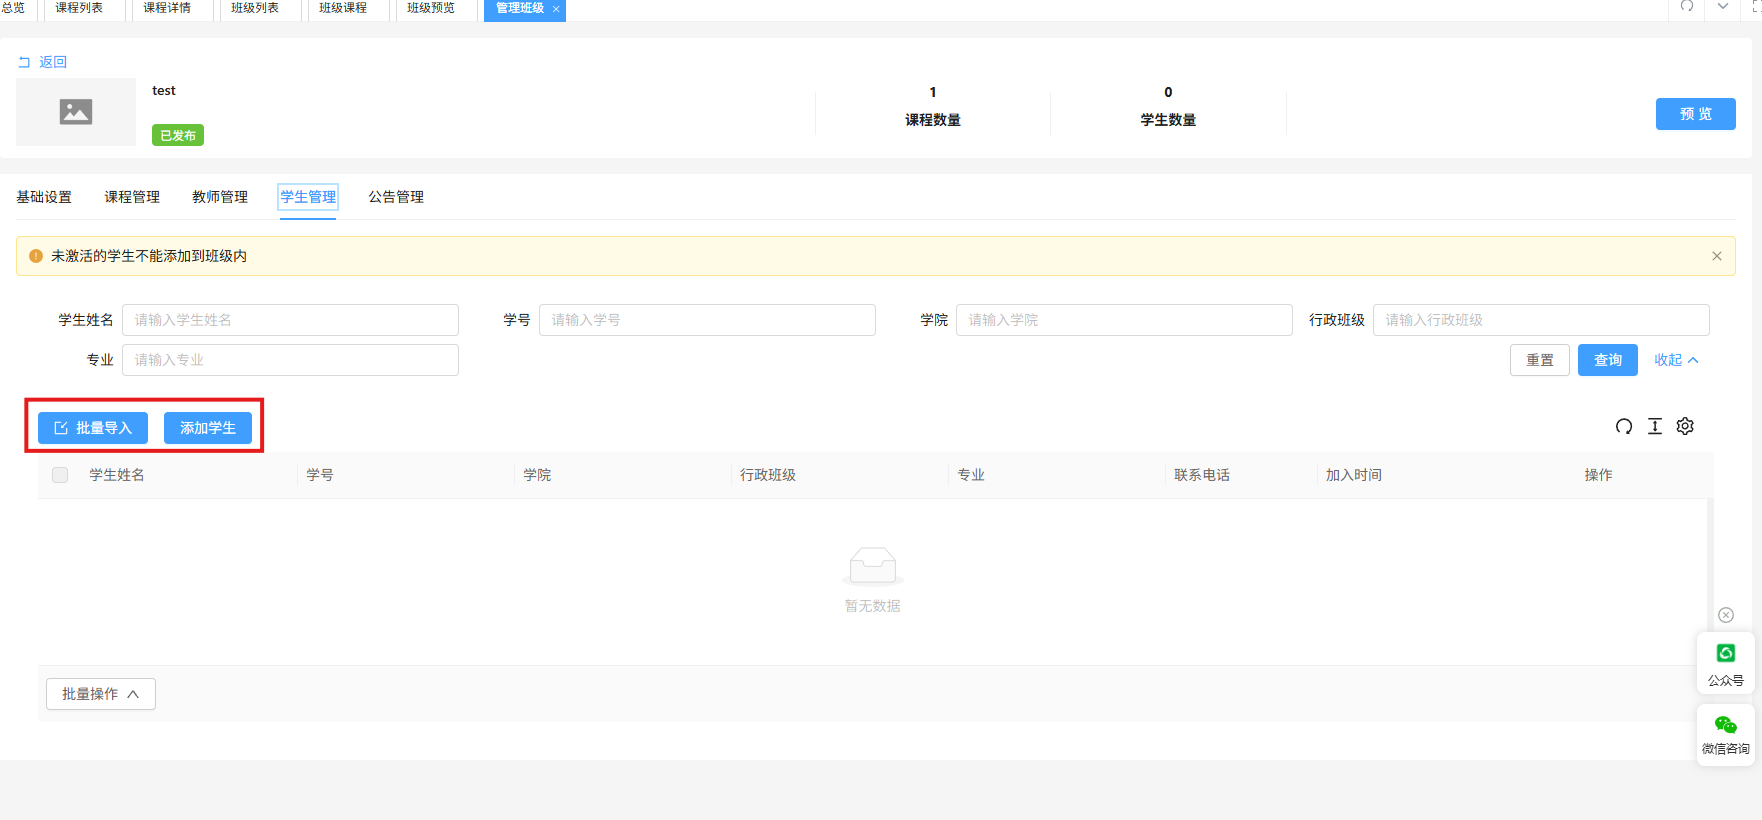The width and height of the screenshot is (1762, 820).
Task: Dismiss the floating sidebar with circle X
Action: point(1726,615)
